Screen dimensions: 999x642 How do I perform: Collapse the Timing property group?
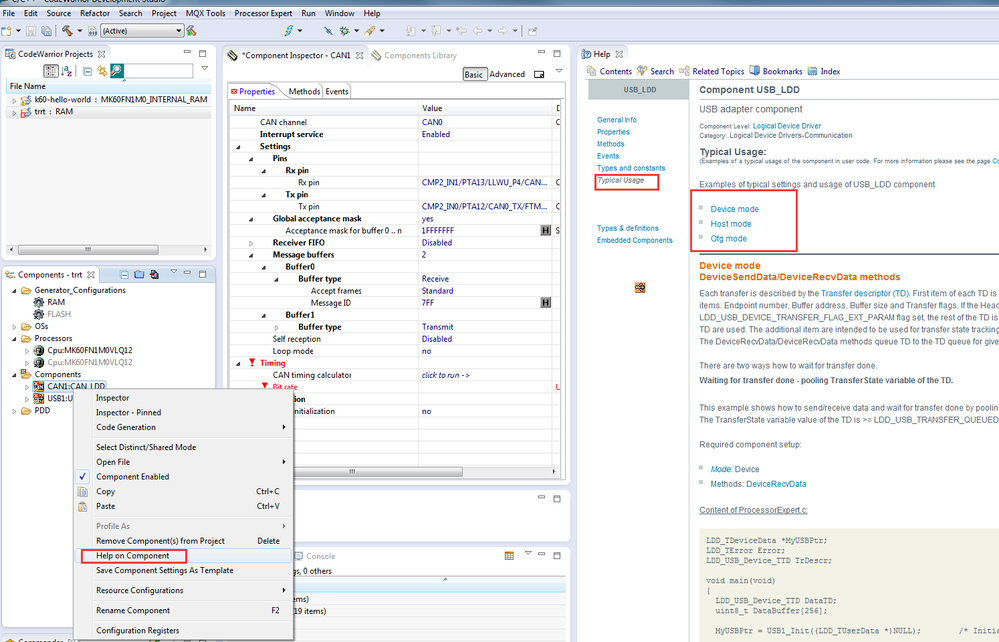click(239, 364)
